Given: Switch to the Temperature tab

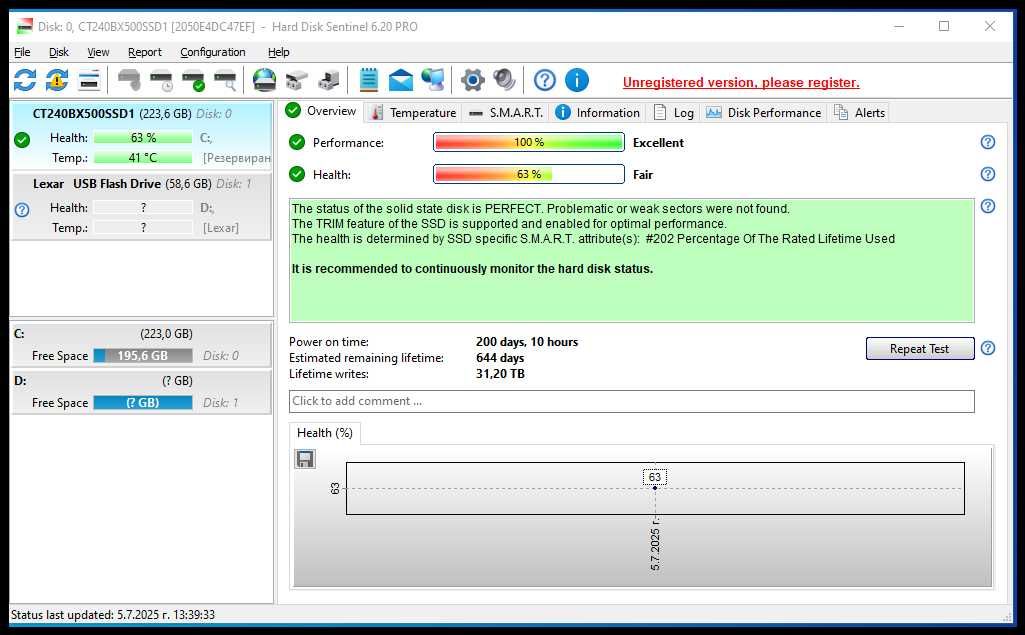Looking at the screenshot, I should tap(413, 112).
